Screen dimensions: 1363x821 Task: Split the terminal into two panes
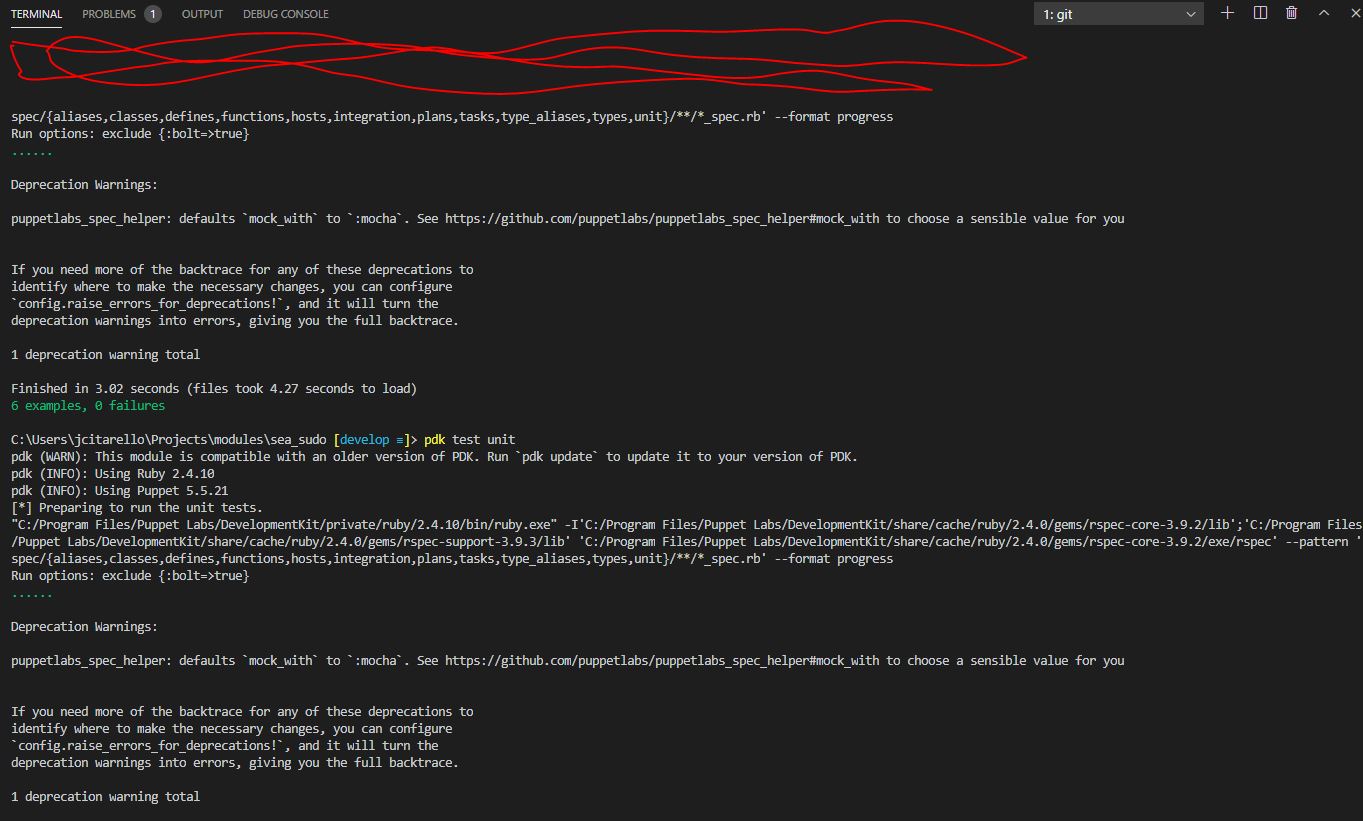coord(1259,13)
